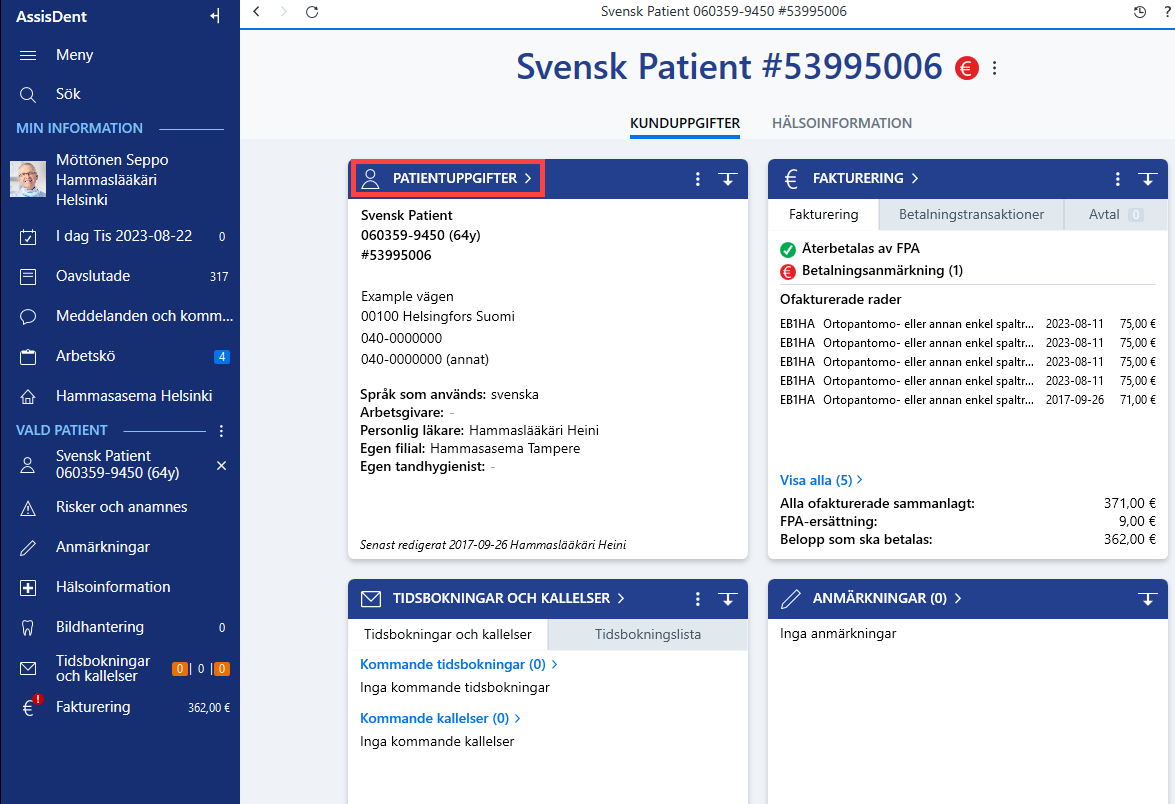Viewport: 1175px width, 804px height.
Task: Open the Fakturering card three-dot menu
Action: pos(1117,178)
